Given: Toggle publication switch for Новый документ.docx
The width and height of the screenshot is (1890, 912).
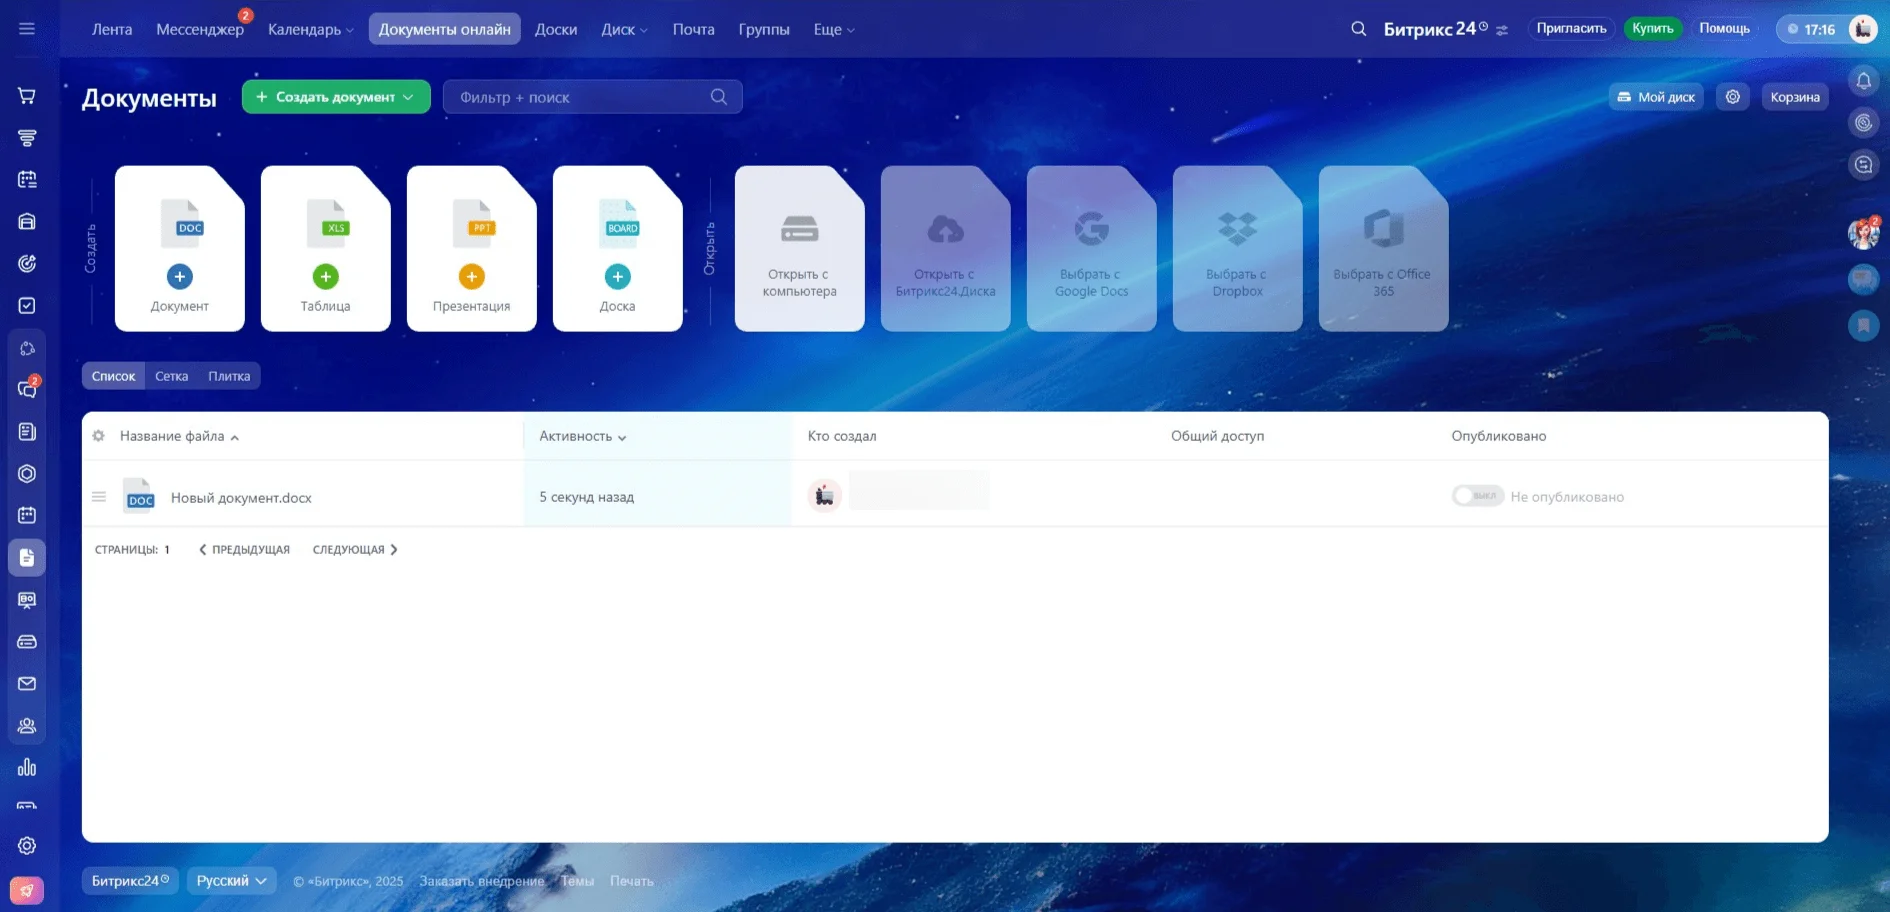Looking at the screenshot, I should 1478,496.
